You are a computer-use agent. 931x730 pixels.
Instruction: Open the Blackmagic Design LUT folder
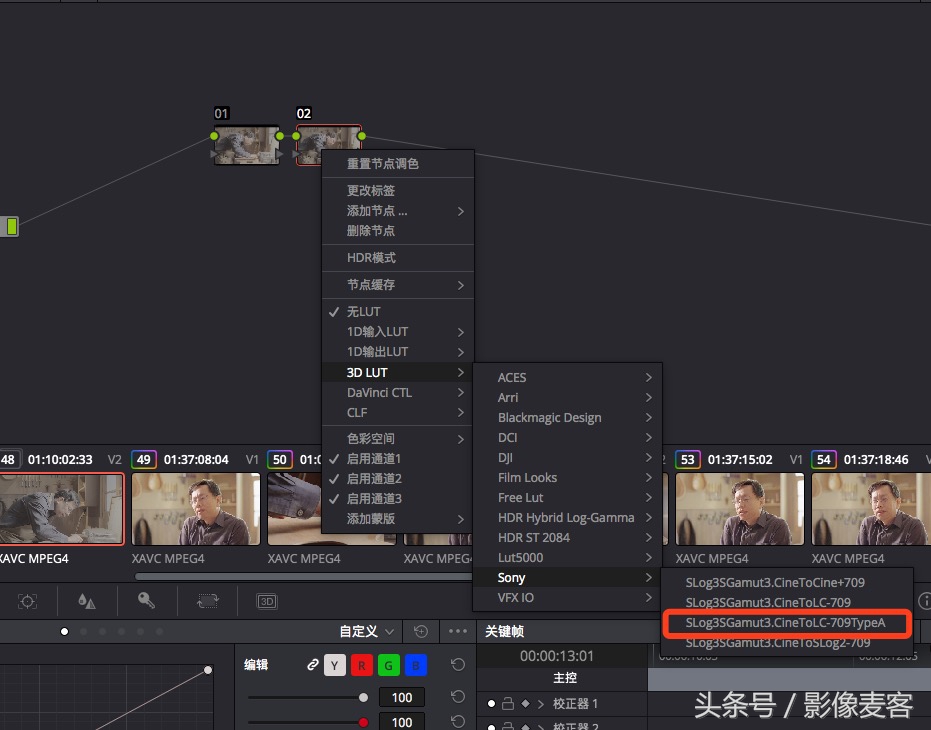click(x=567, y=418)
